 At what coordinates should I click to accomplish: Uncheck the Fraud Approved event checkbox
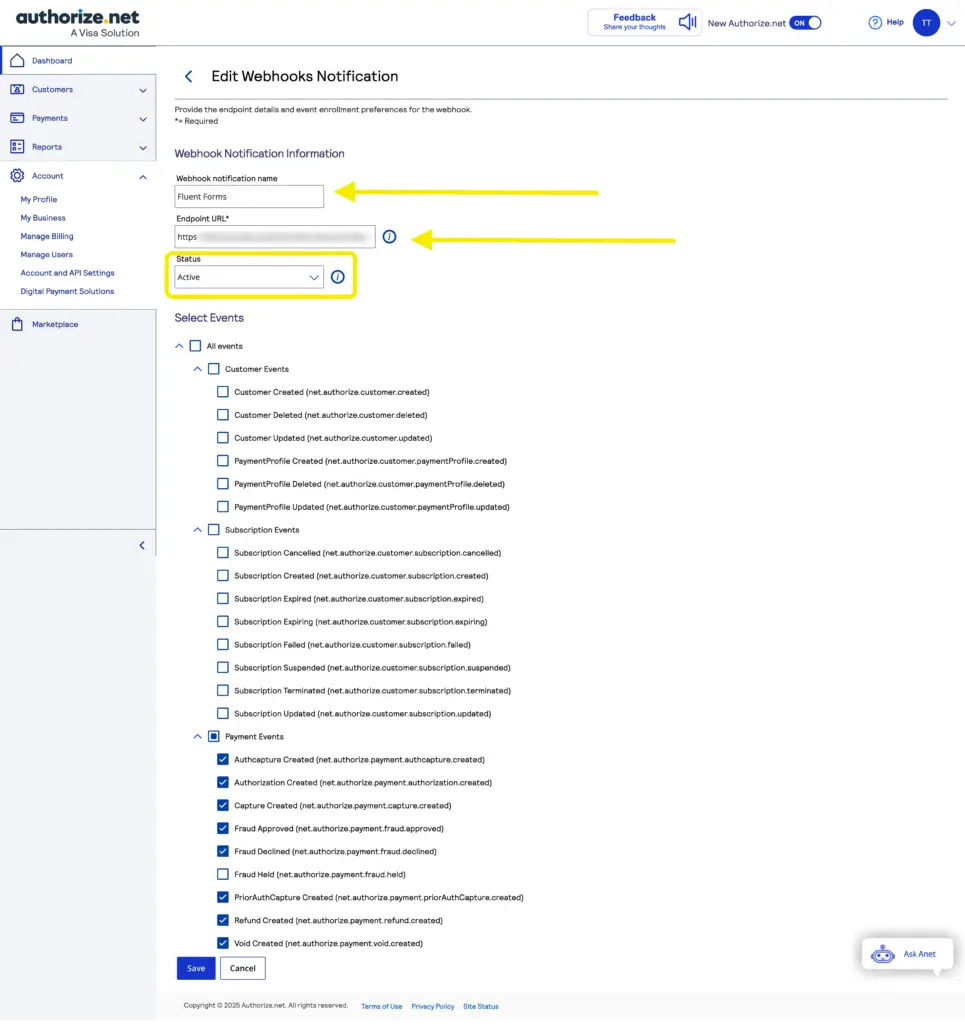pos(222,828)
